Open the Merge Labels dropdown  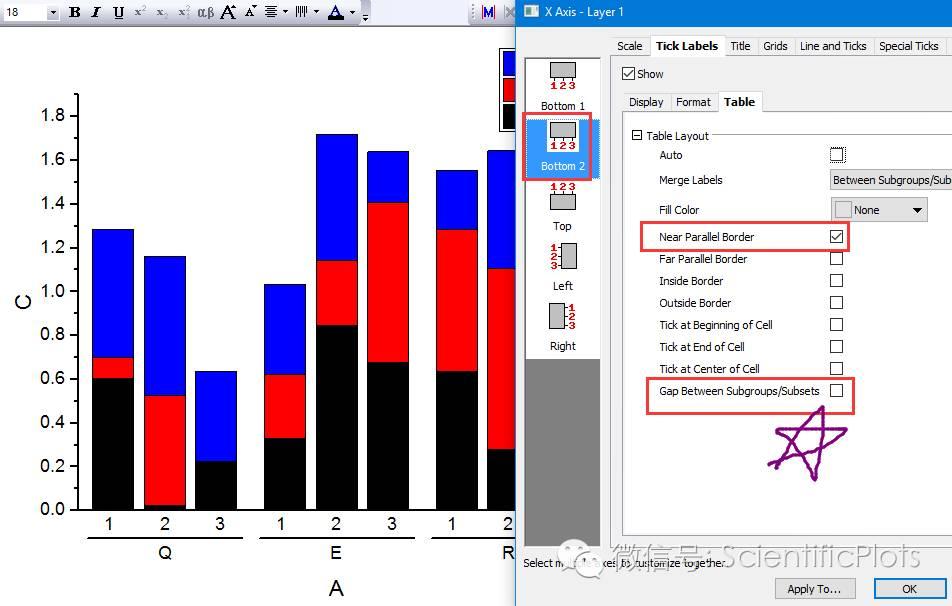[x=891, y=180]
